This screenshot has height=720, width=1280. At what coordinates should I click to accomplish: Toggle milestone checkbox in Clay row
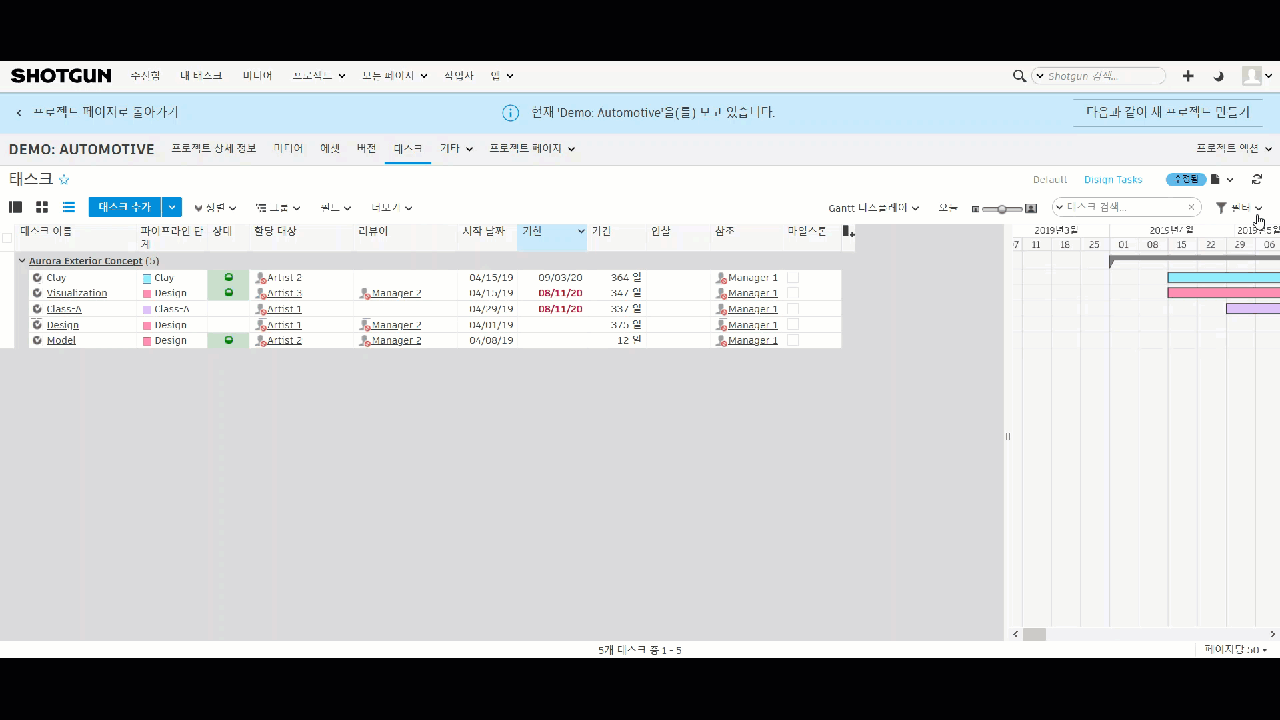point(793,278)
